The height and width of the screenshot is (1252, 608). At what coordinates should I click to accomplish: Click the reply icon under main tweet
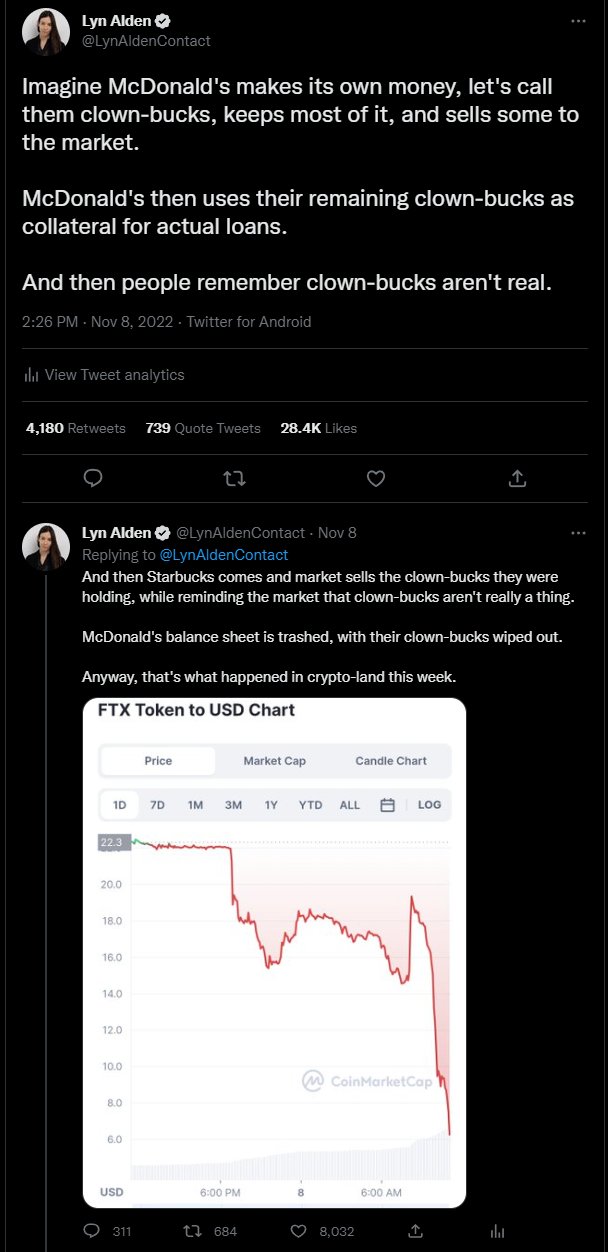click(93, 479)
